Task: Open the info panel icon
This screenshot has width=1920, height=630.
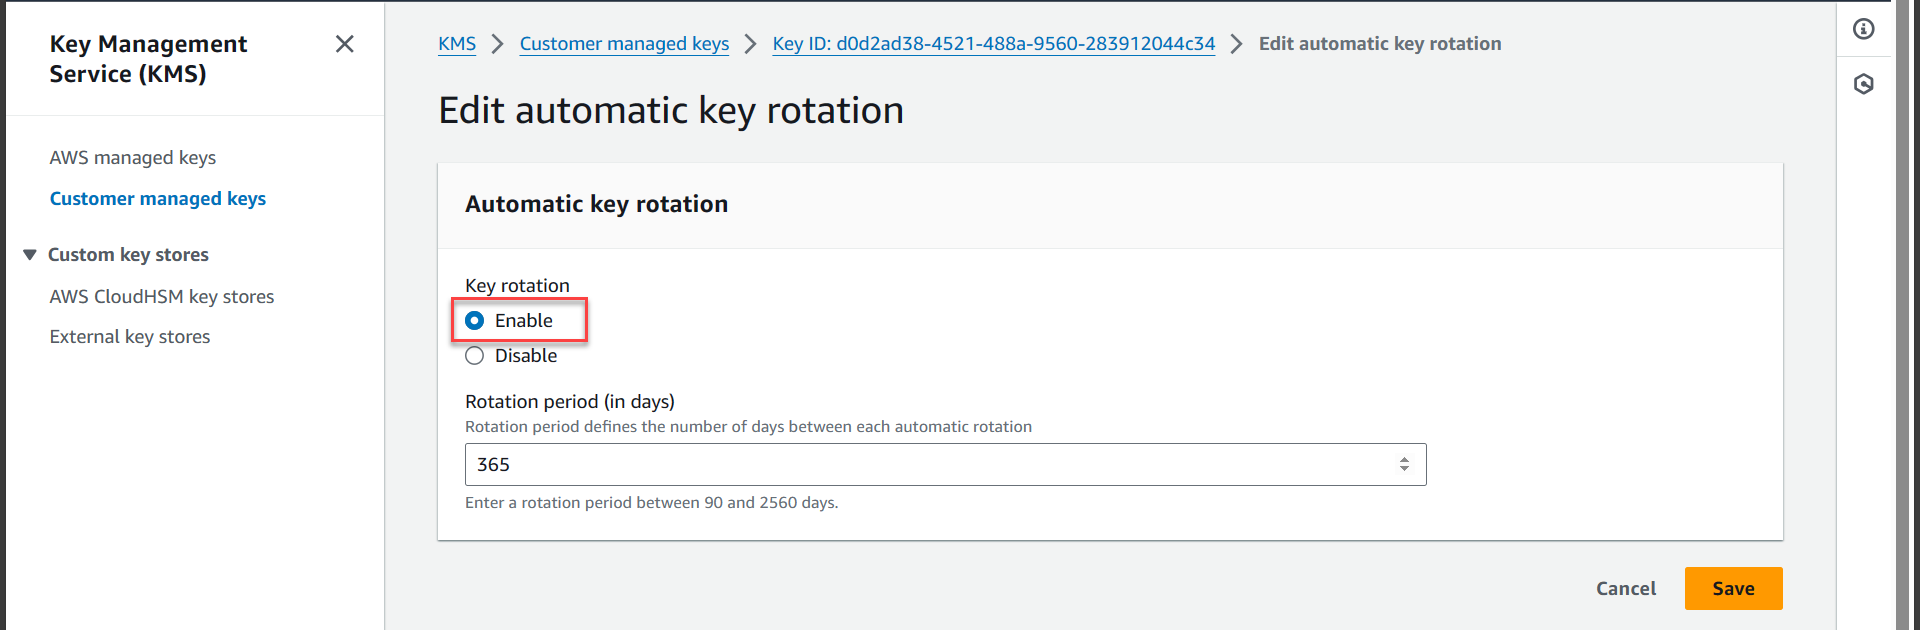Action: pyautogui.click(x=1863, y=29)
